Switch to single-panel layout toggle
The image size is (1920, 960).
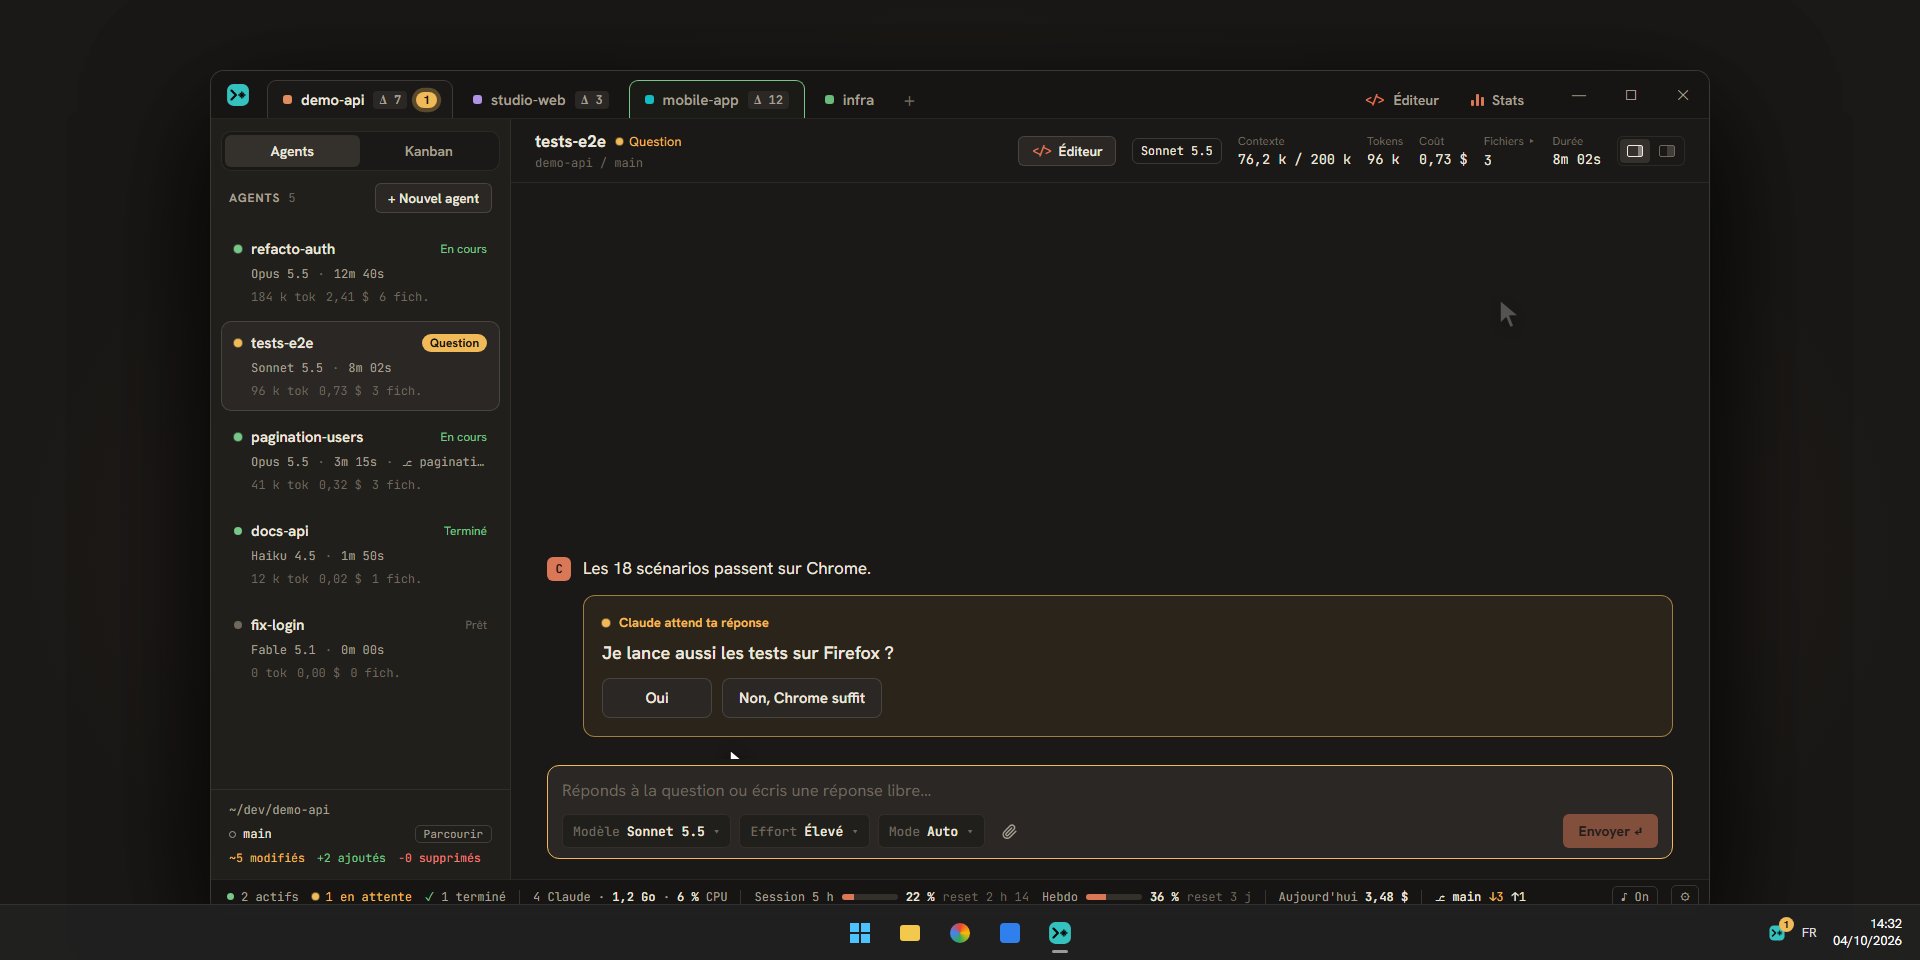tap(1635, 151)
